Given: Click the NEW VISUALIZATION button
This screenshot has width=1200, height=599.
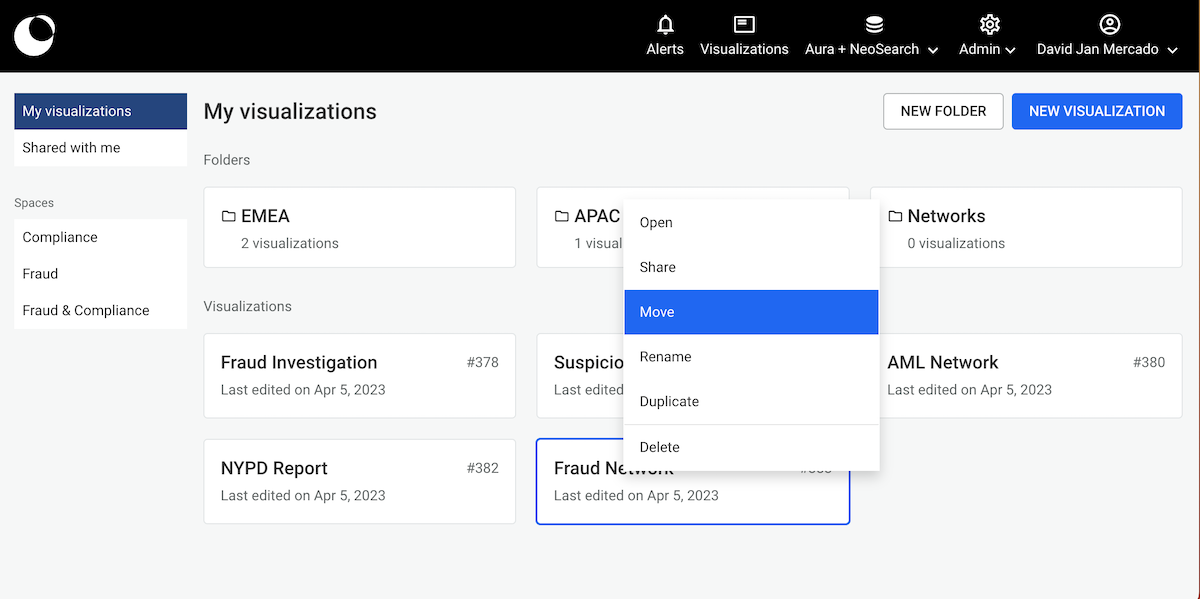Looking at the screenshot, I should point(1097,111).
